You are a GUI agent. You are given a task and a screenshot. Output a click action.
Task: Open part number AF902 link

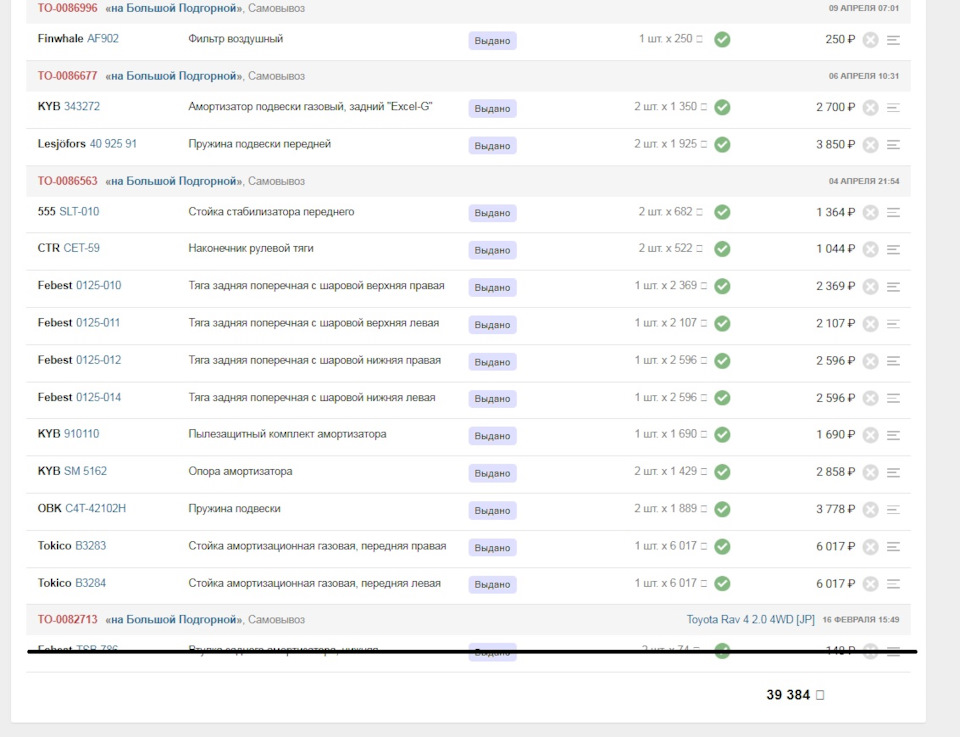pos(103,39)
